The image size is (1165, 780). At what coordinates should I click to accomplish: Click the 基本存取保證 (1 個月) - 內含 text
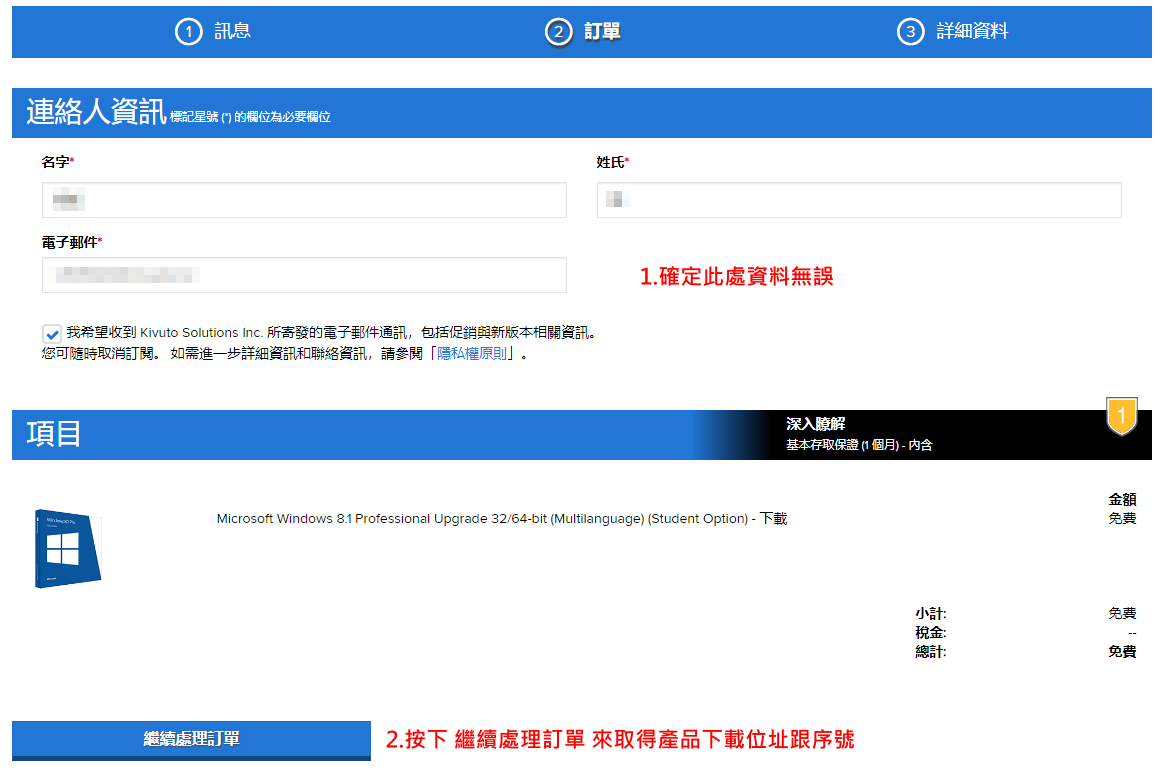pyautogui.click(x=859, y=445)
